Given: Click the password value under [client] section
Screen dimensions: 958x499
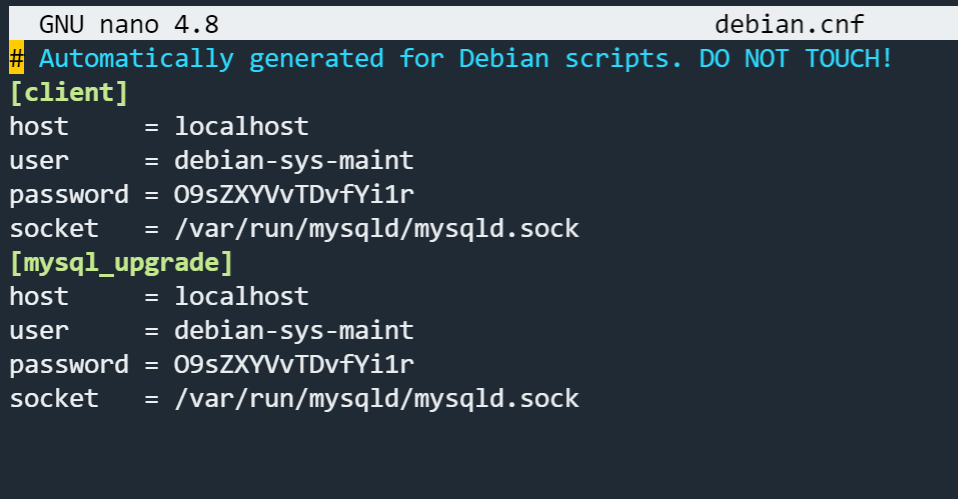Looking at the screenshot, I should tap(294, 195).
